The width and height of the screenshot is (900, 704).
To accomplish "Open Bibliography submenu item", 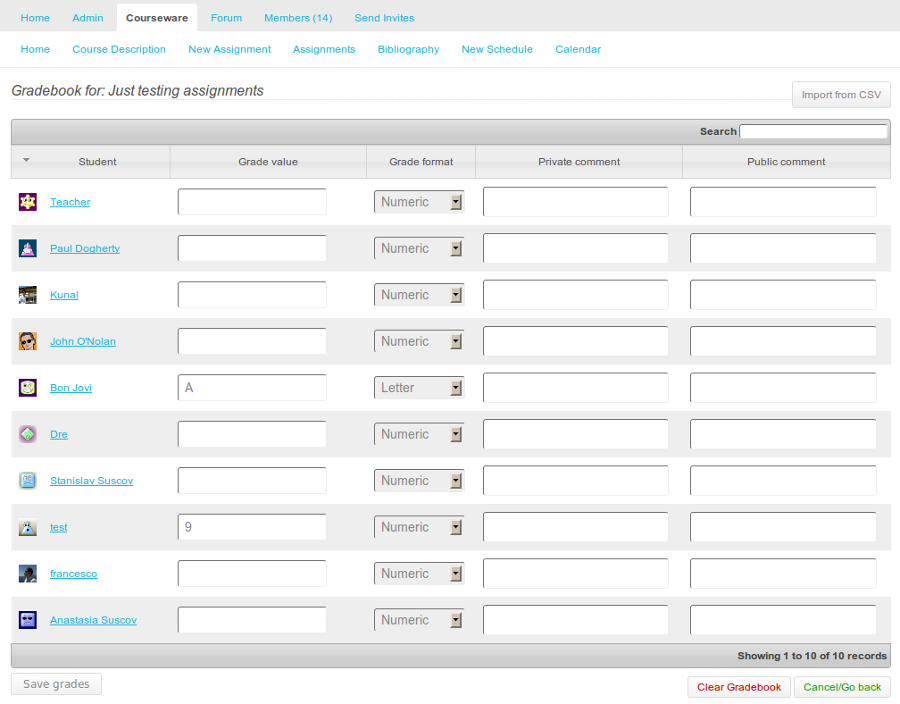I will pyautogui.click(x=408, y=49).
